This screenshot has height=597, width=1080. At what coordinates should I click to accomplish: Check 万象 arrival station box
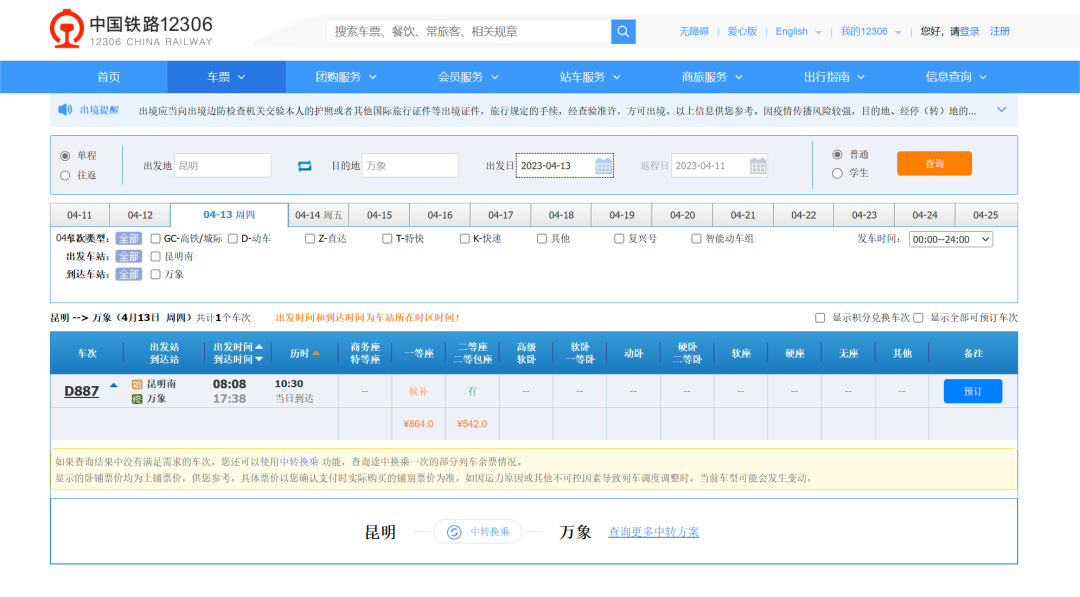click(x=156, y=275)
